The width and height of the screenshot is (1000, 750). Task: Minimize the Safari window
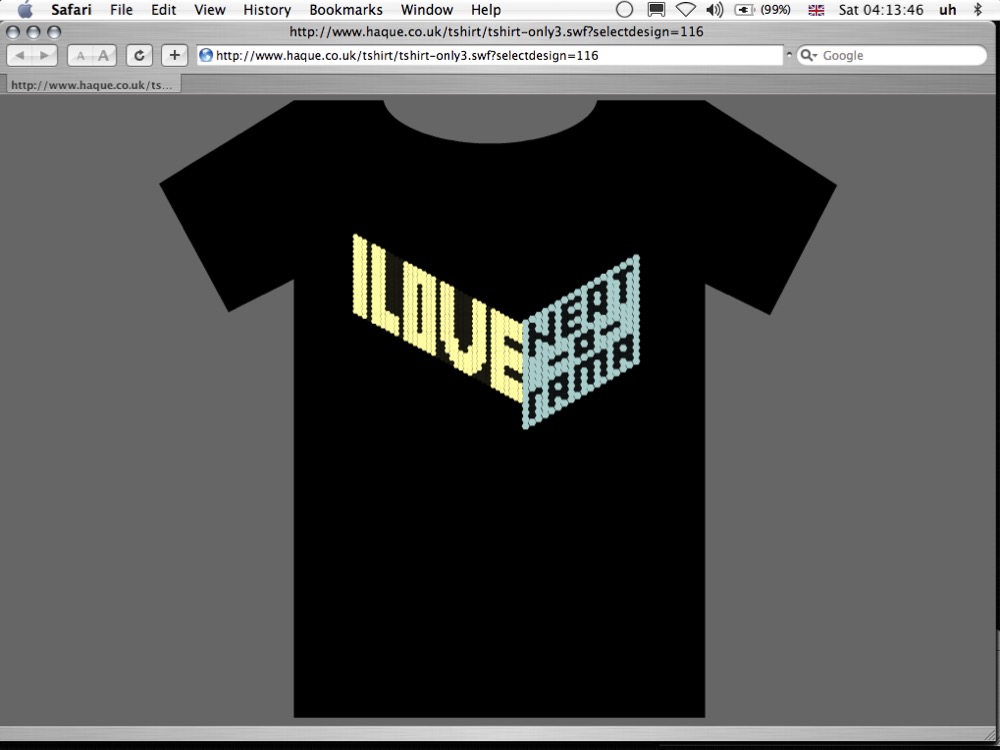(33, 32)
